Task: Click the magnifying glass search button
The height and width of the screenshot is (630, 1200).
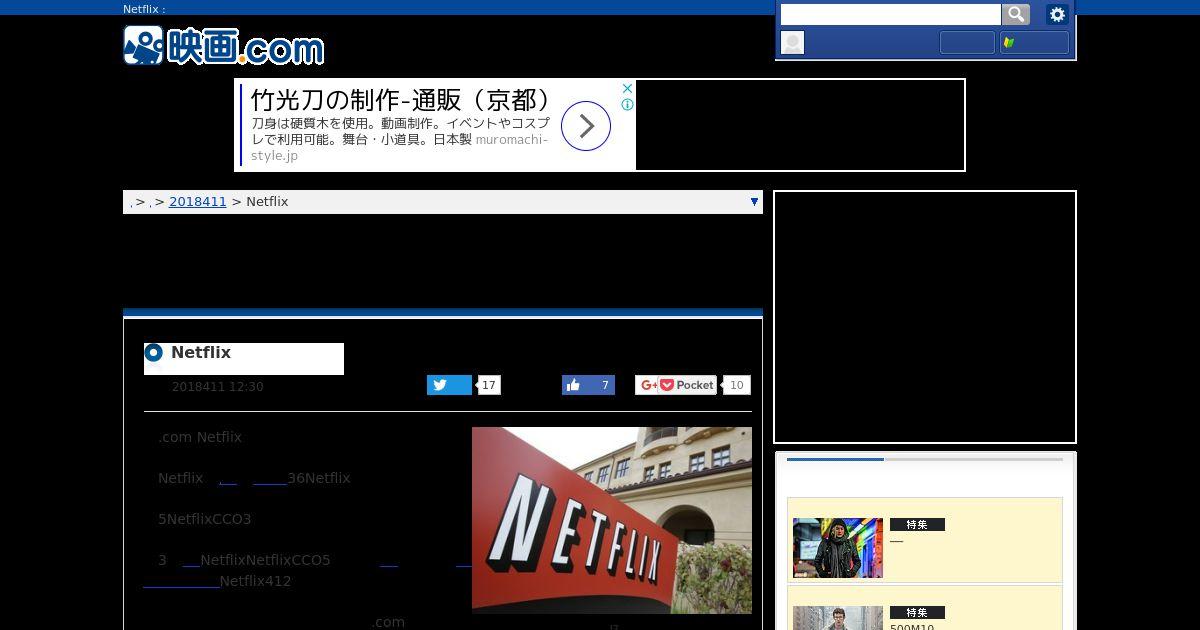Action: 1016,14
